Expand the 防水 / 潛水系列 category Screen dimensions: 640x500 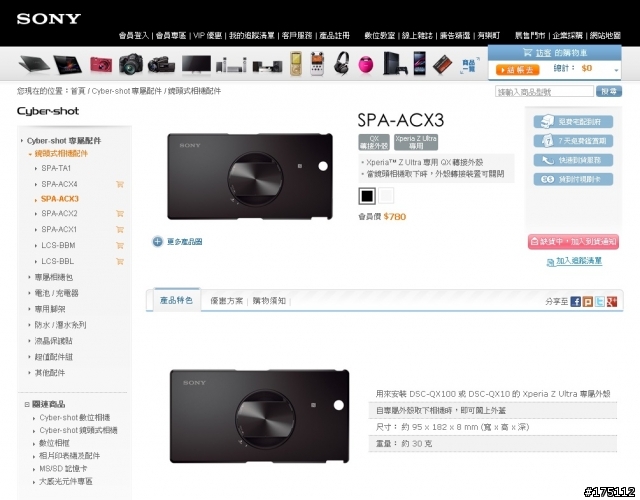[x=29, y=325]
